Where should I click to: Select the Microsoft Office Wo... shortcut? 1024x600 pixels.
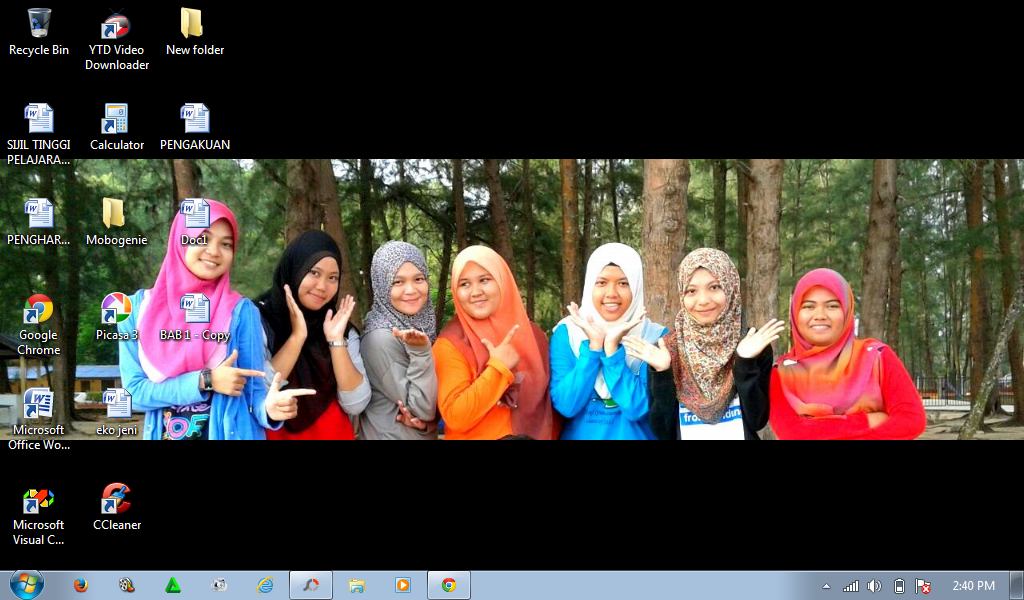tap(39, 419)
